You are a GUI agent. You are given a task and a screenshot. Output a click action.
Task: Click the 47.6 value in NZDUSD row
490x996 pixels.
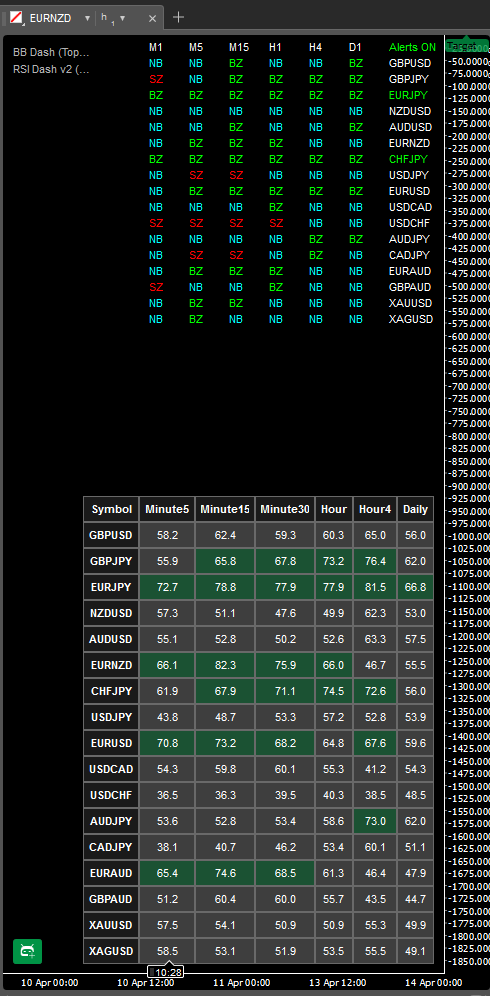click(285, 614)
